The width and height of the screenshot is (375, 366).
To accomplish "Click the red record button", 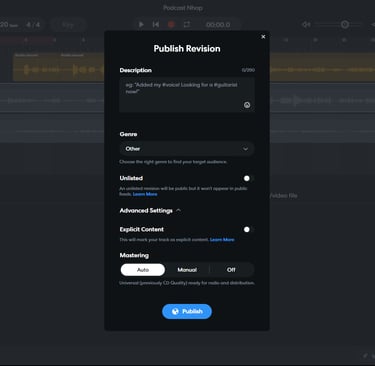I will 171,24.
